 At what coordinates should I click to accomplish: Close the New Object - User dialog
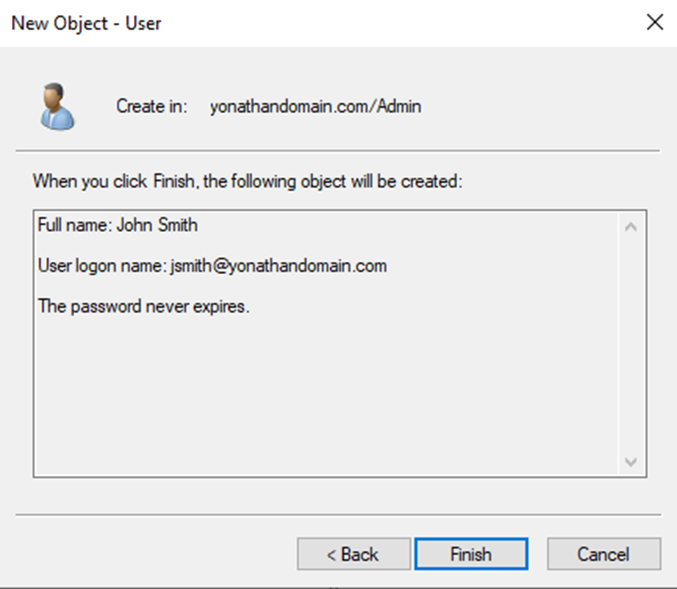(655, 22)
